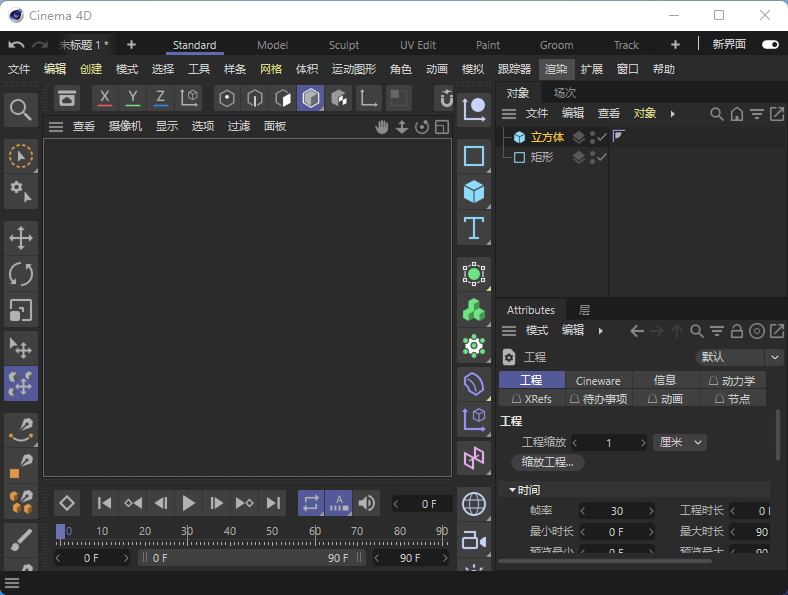Toggle the enable checkmark for 立方体 object
788x595 pixels.
coord(602,137)
